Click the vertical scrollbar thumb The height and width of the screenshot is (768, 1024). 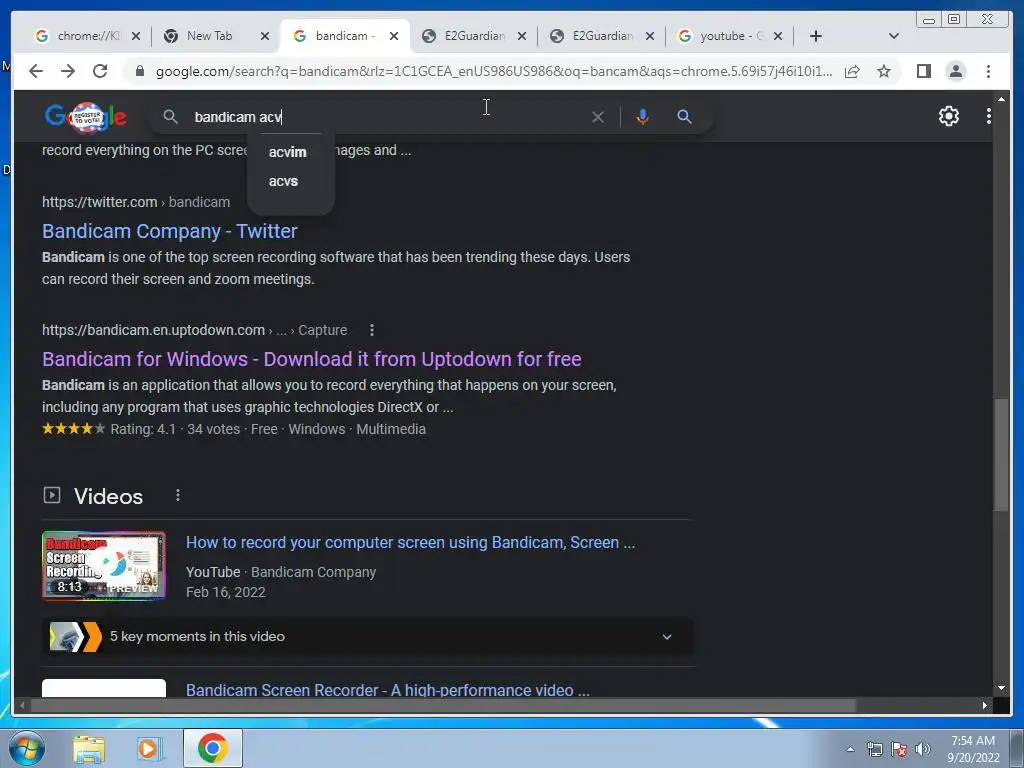[x=1001, y=455]
